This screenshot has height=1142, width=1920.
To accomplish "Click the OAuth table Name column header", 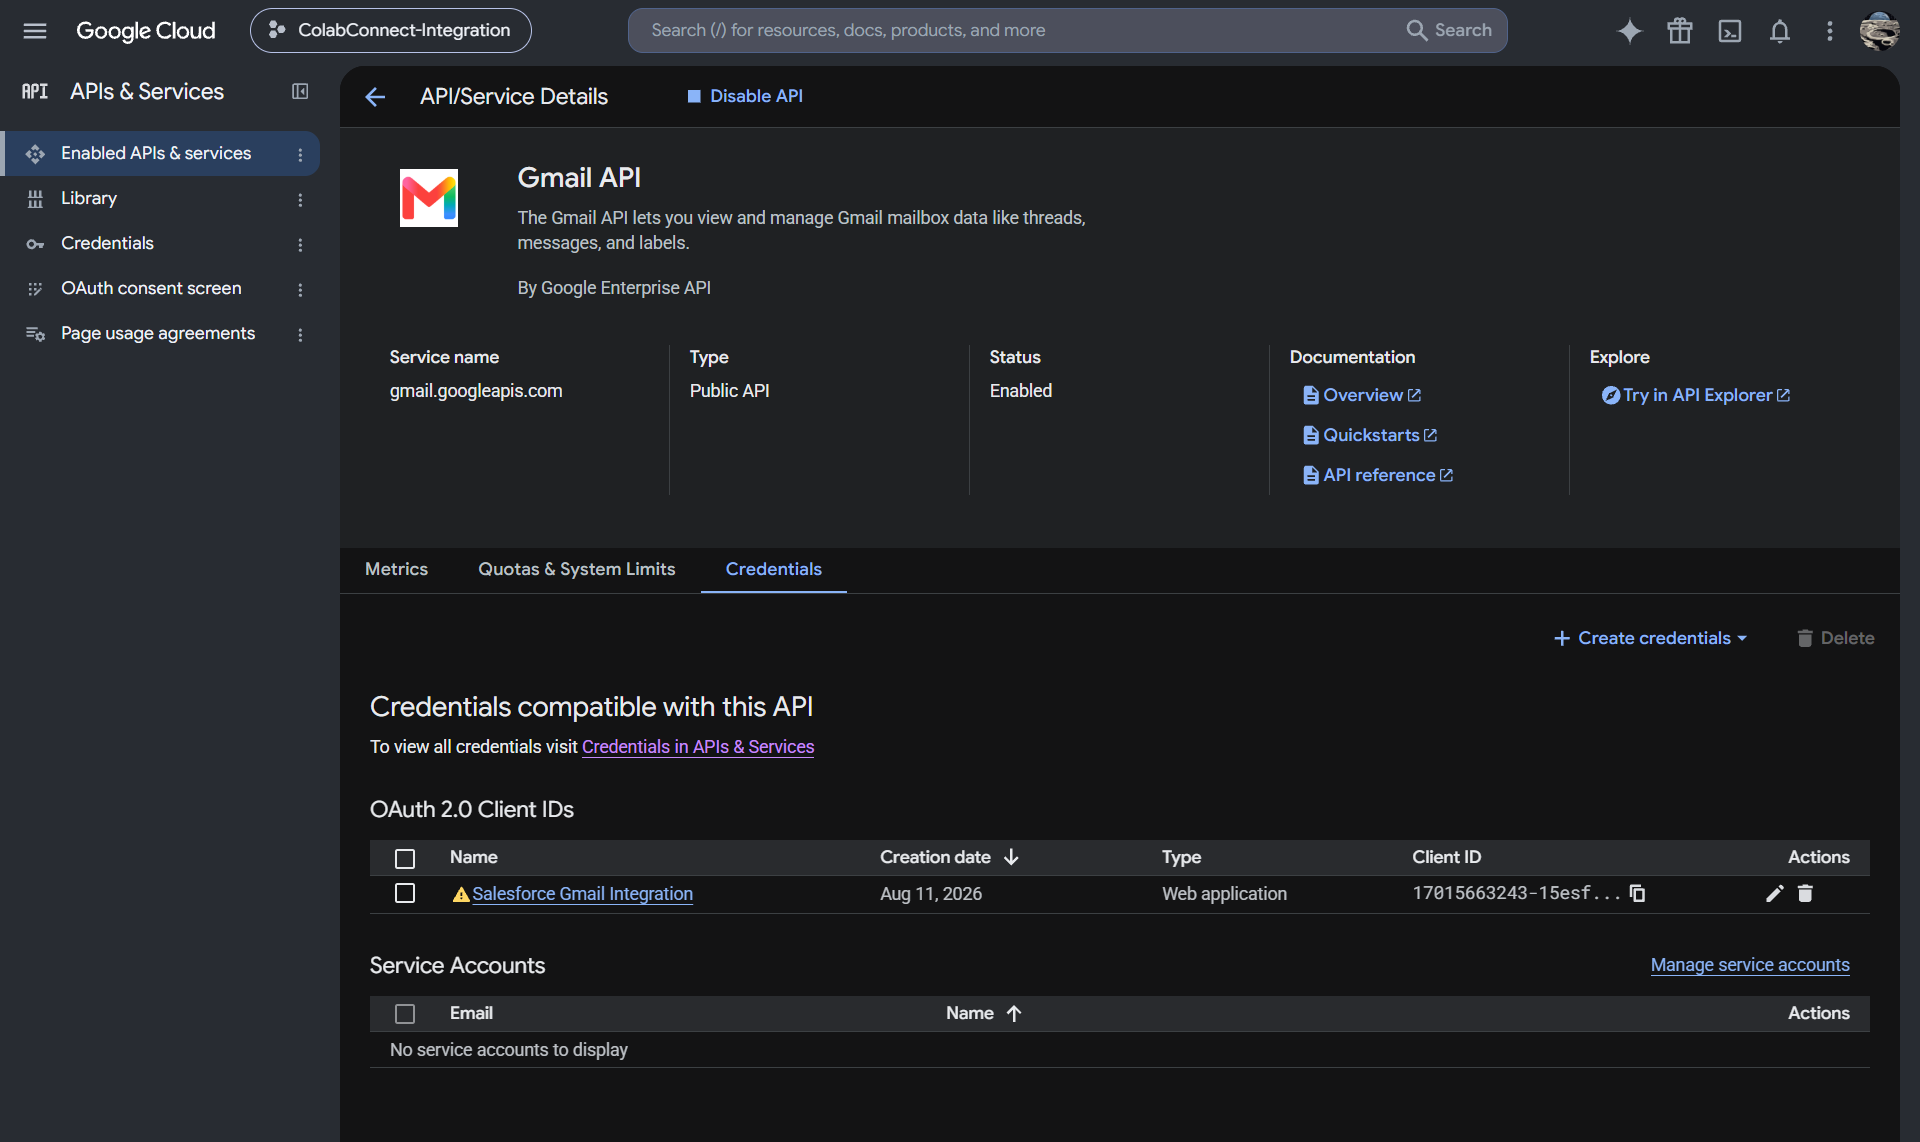I will tap(474, 857).
